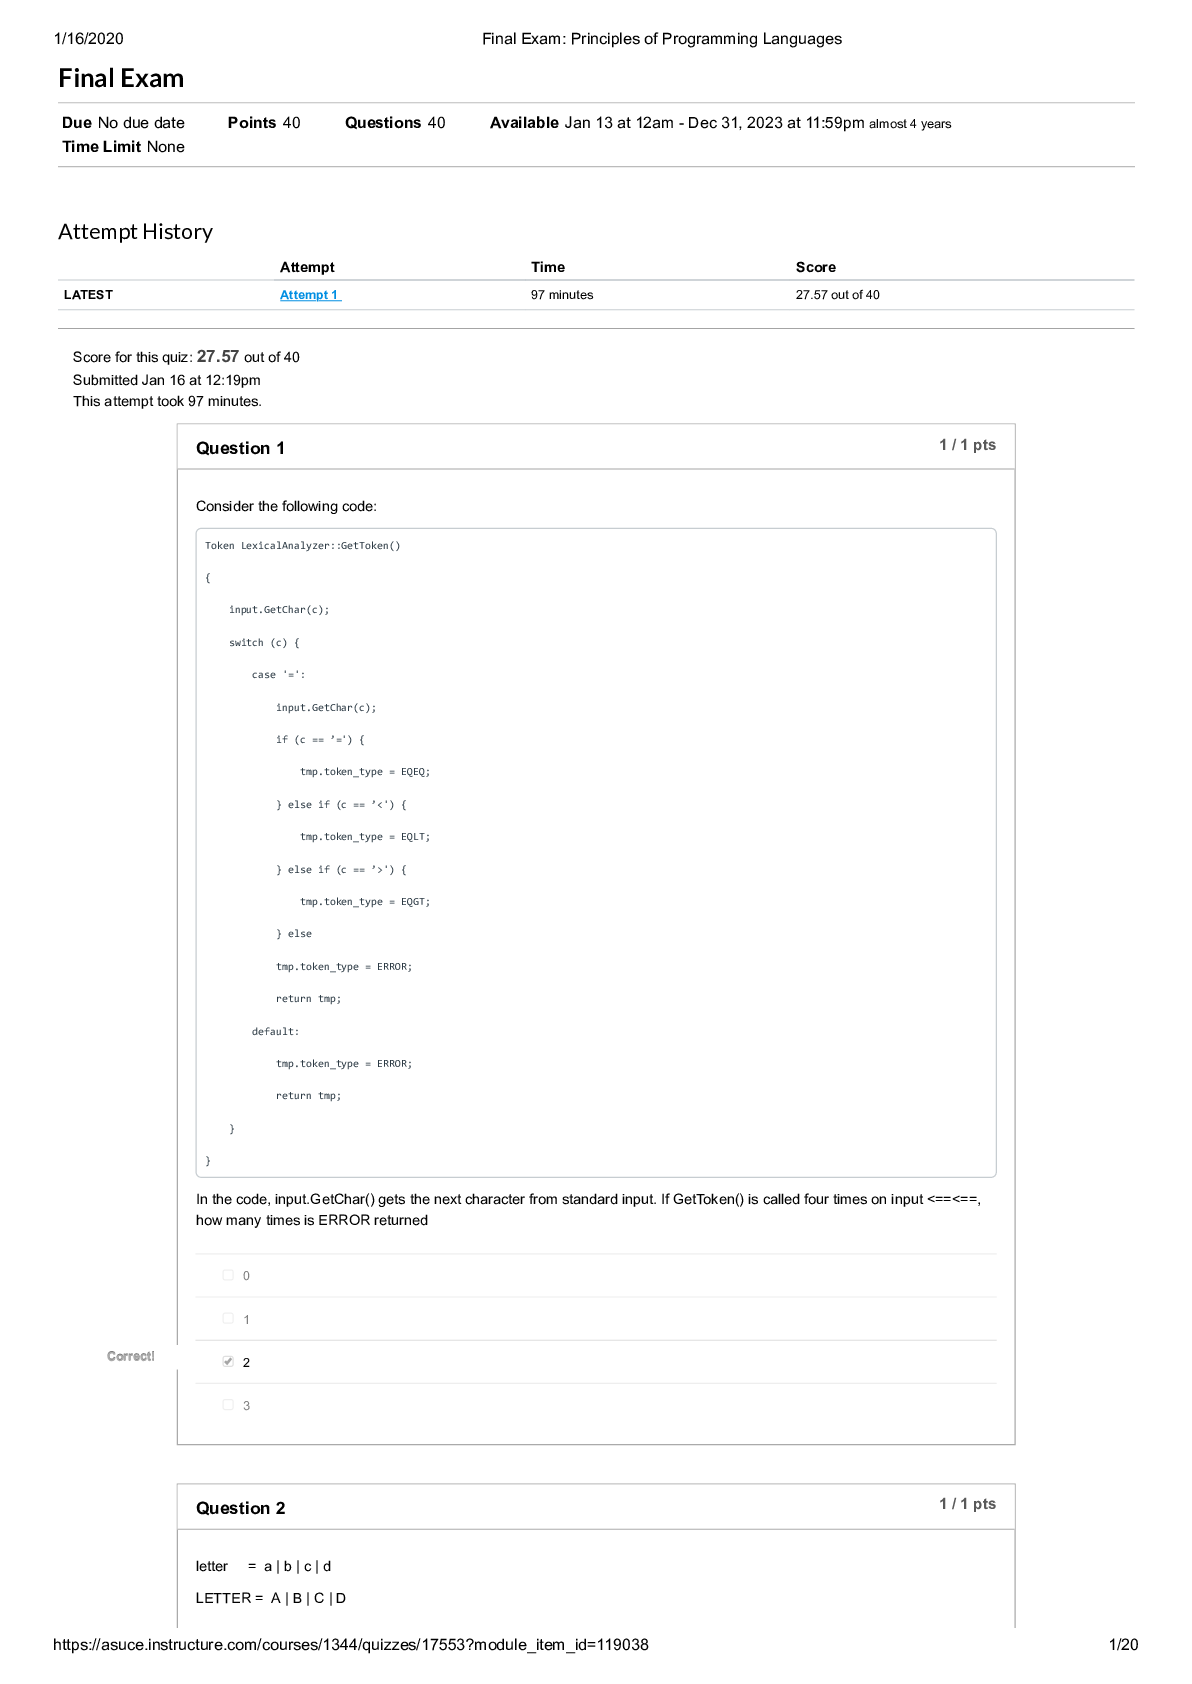Viewport: 1192px width, 1684px height.
Task: Click the Score column header
Action: [x=815, y=267]
